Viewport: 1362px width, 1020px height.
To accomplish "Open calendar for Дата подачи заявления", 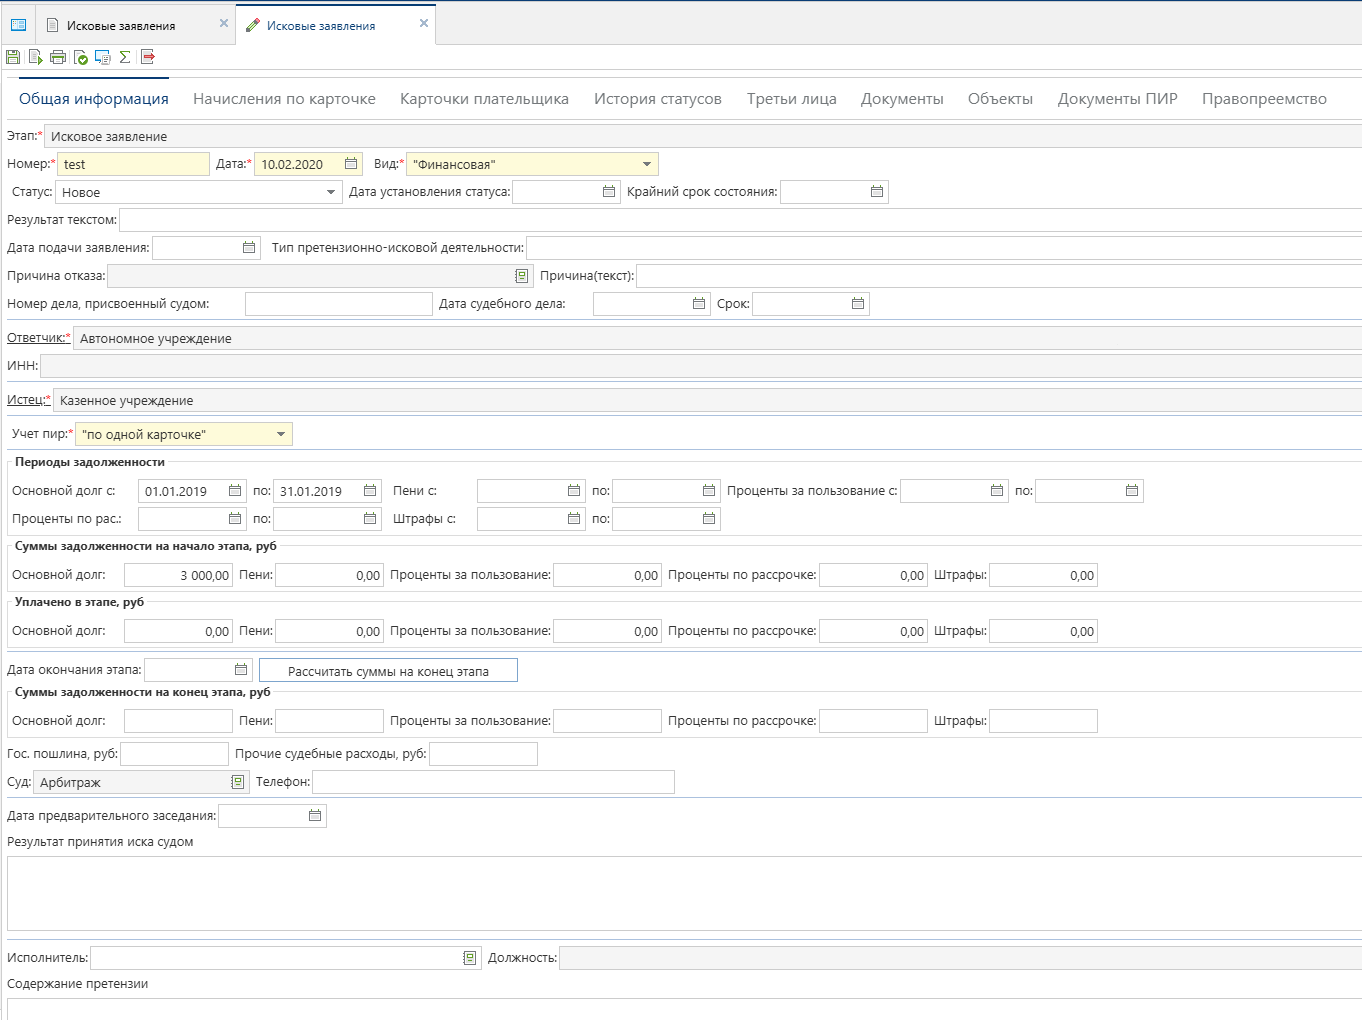I will (x=249, y=248).
